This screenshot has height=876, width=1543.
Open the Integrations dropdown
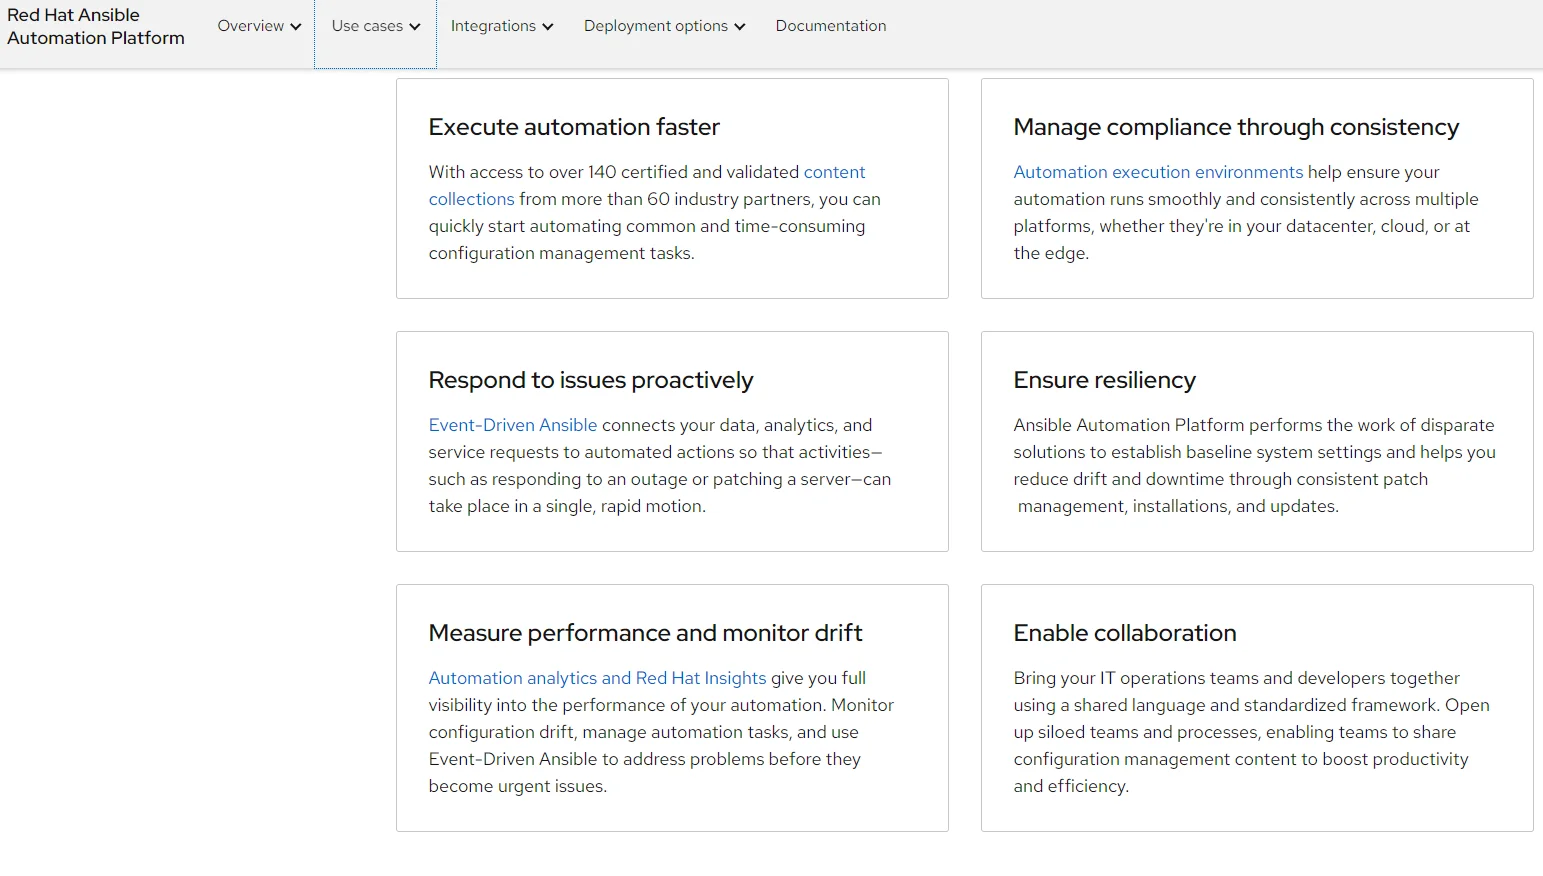point(501,26)
